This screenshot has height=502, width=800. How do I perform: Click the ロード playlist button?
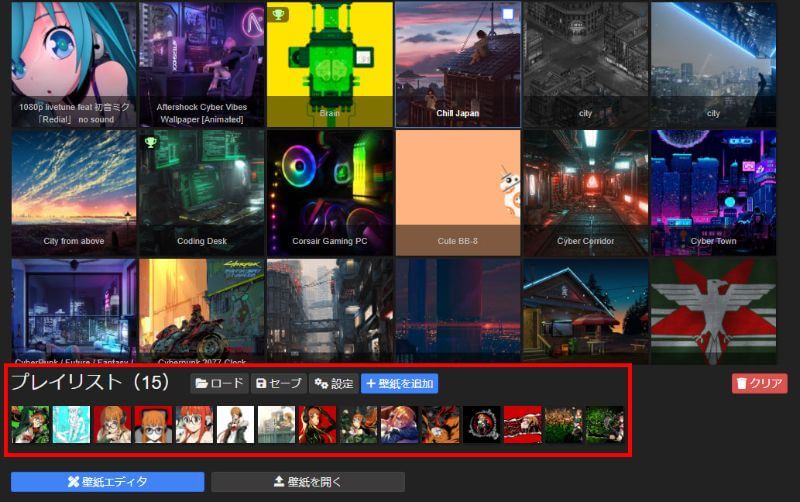tap(219, 383)
